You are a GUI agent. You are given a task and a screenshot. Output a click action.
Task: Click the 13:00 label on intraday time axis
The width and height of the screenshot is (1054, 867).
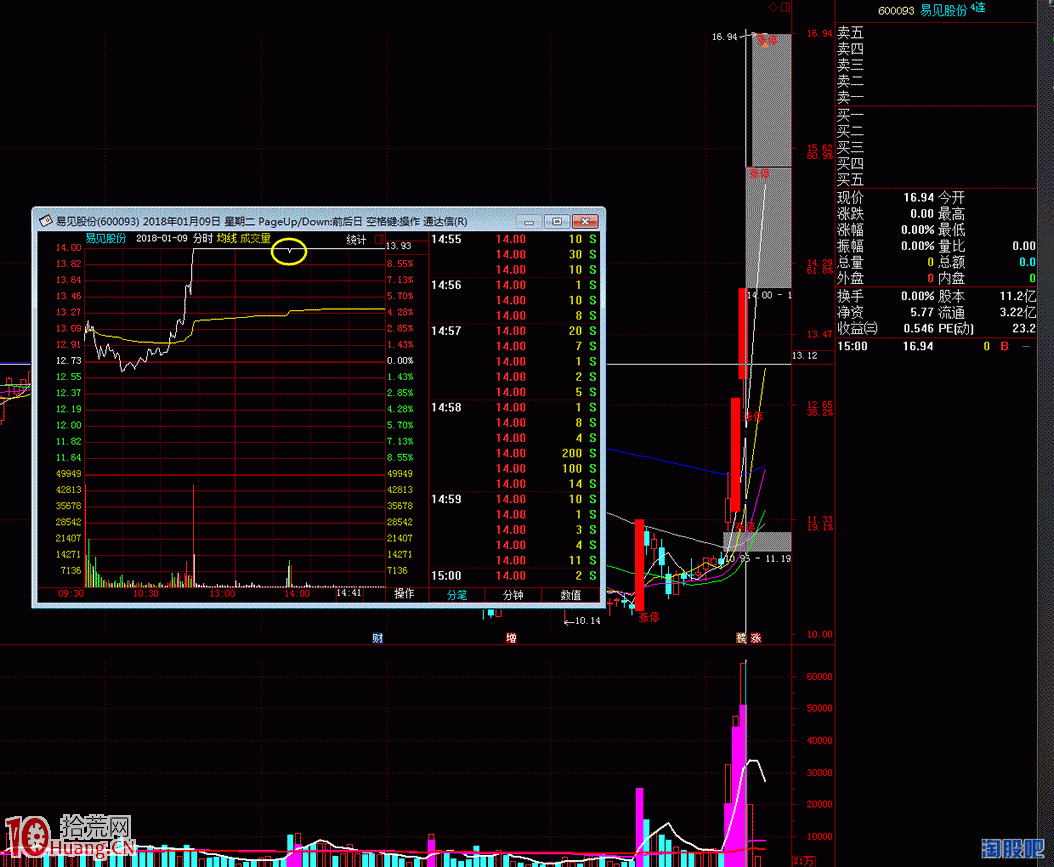(222, 594)
